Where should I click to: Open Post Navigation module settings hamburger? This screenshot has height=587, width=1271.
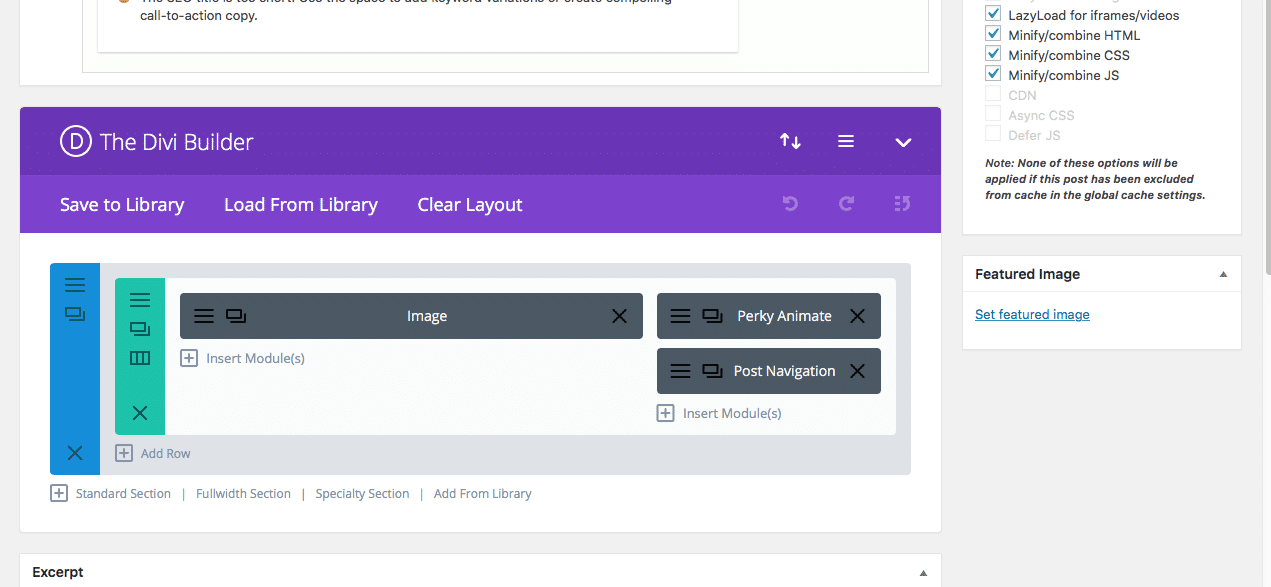[x=681, y=371]
